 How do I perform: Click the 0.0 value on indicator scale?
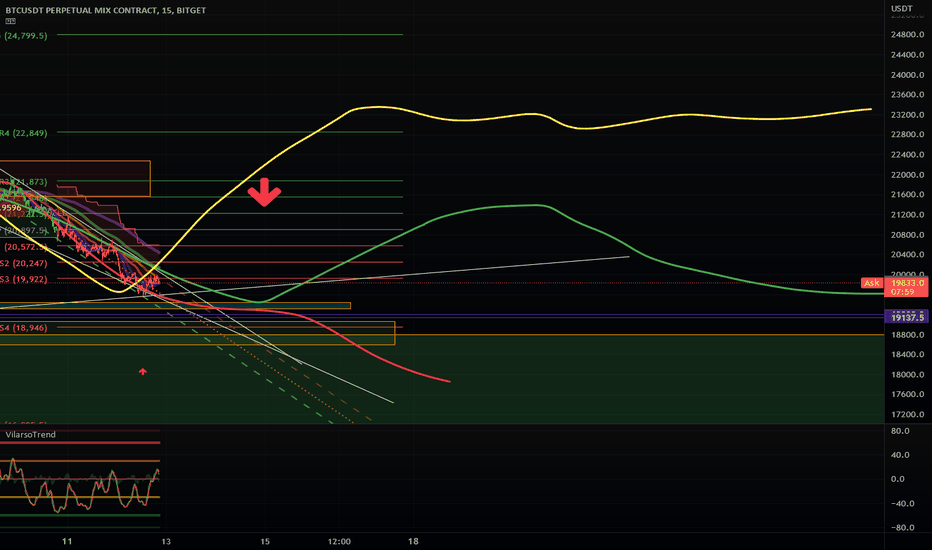point(898,479)
